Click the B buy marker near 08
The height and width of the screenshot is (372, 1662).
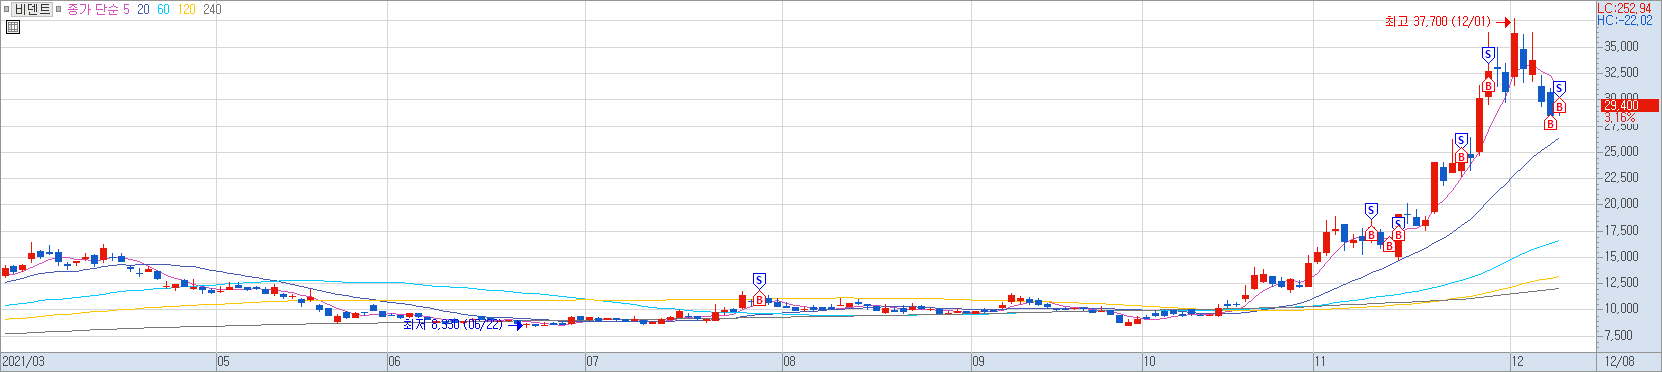coord(759,299)
